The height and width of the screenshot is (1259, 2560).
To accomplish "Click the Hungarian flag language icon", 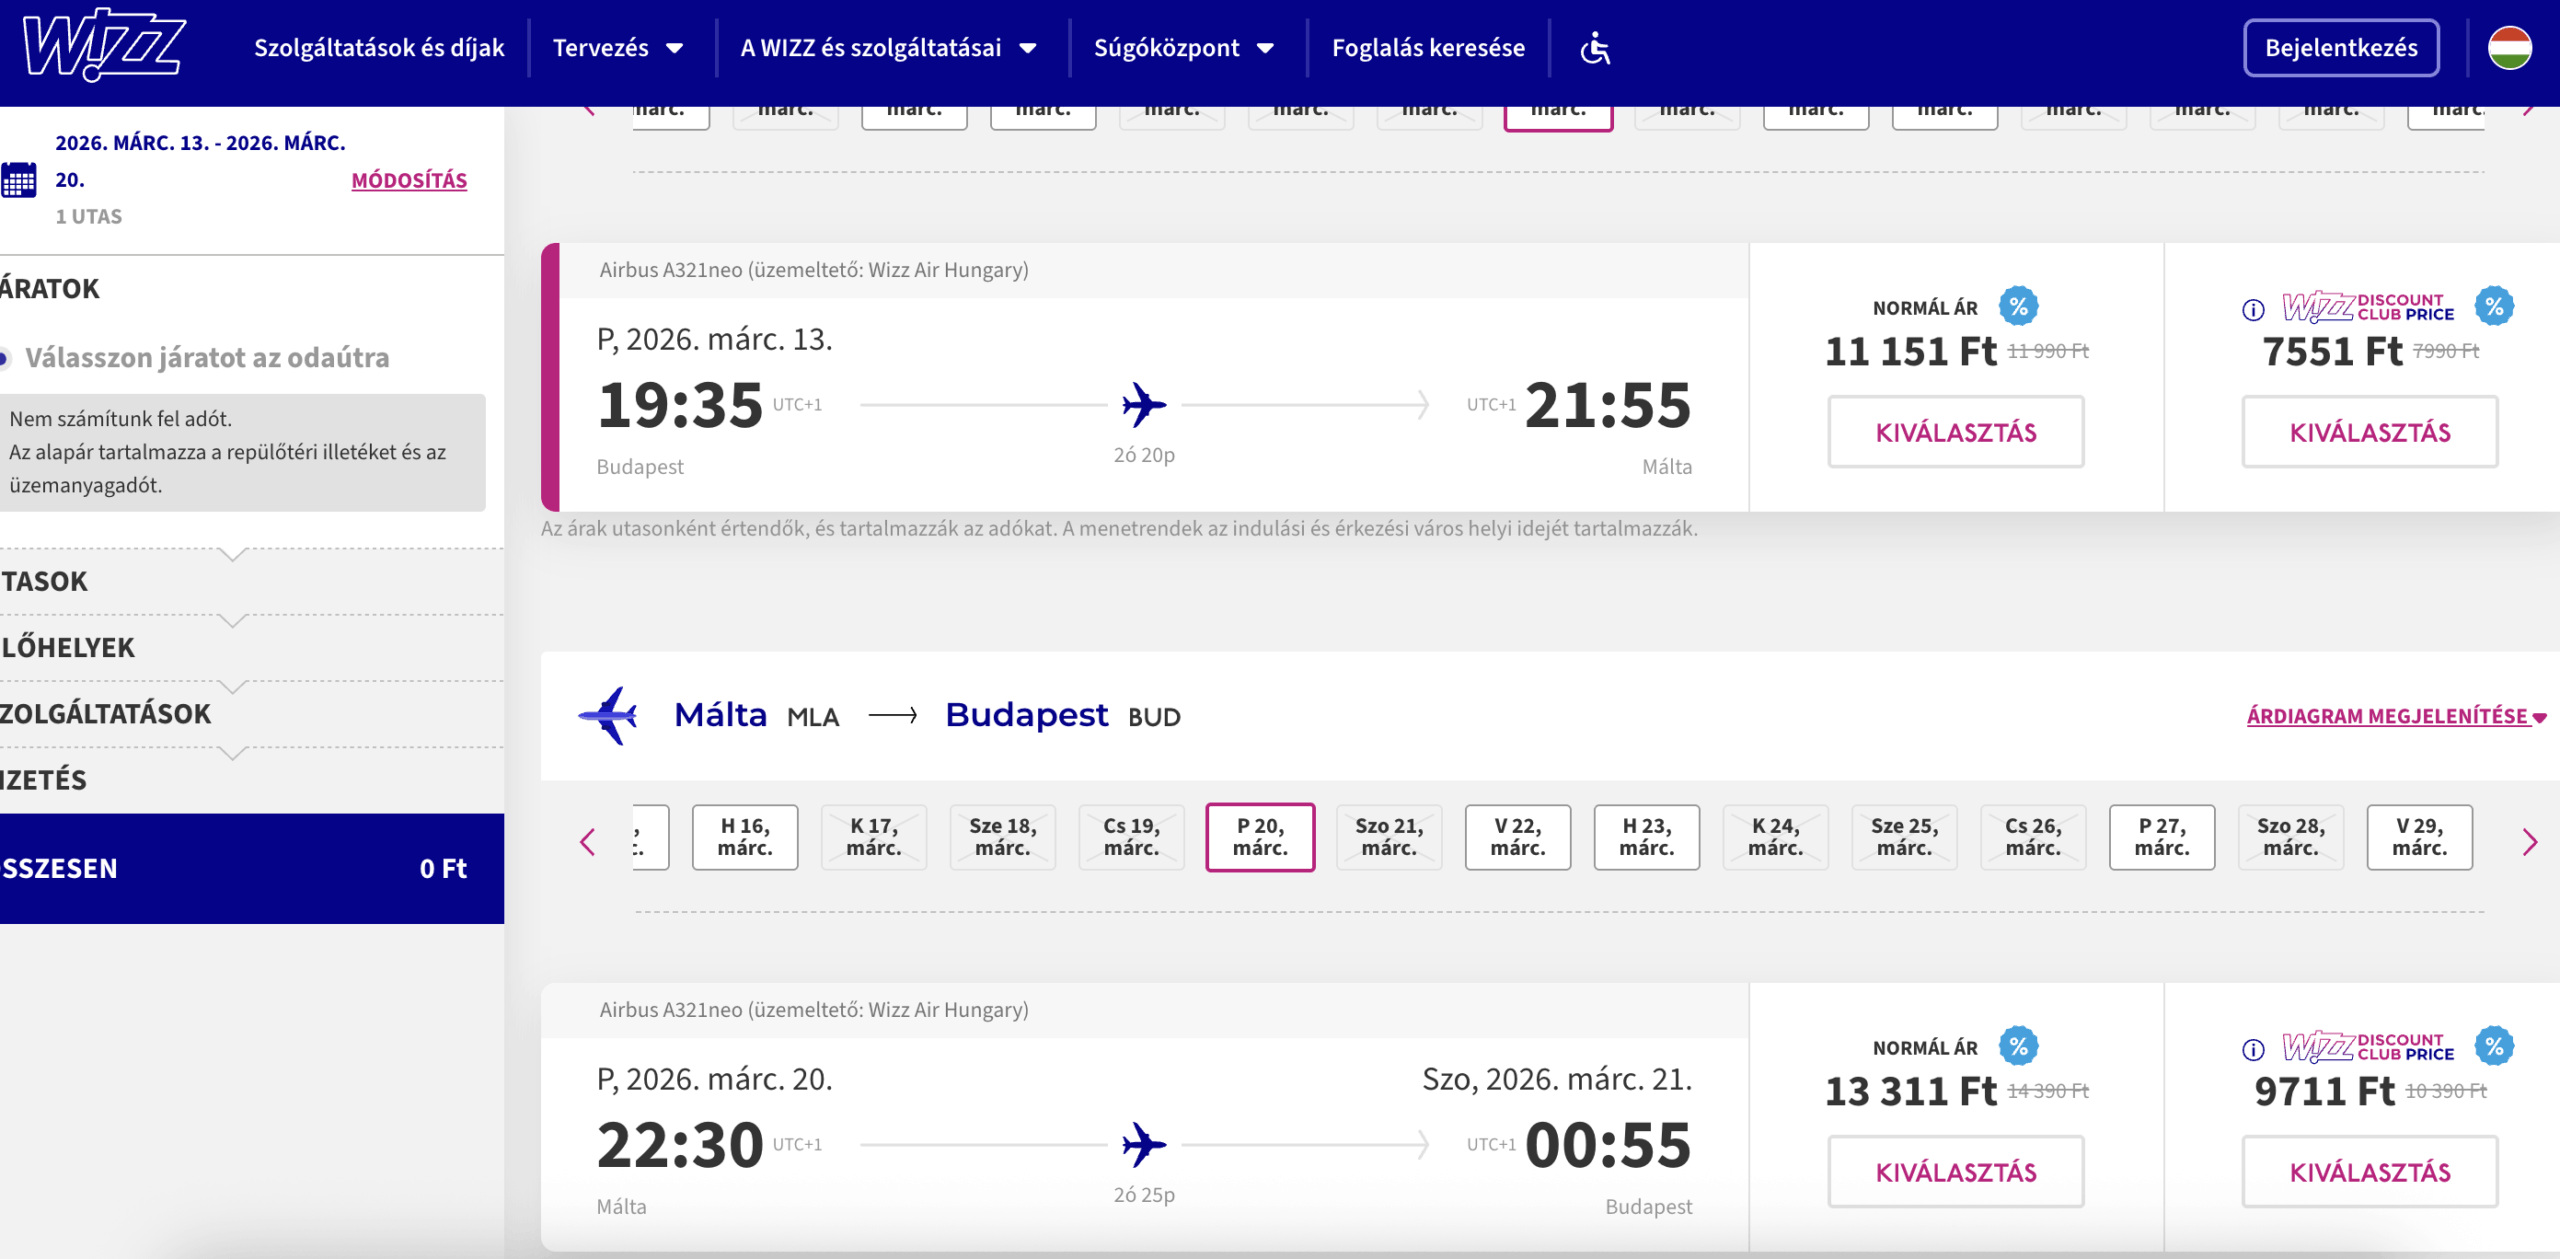I will [x=2509, y=48].
